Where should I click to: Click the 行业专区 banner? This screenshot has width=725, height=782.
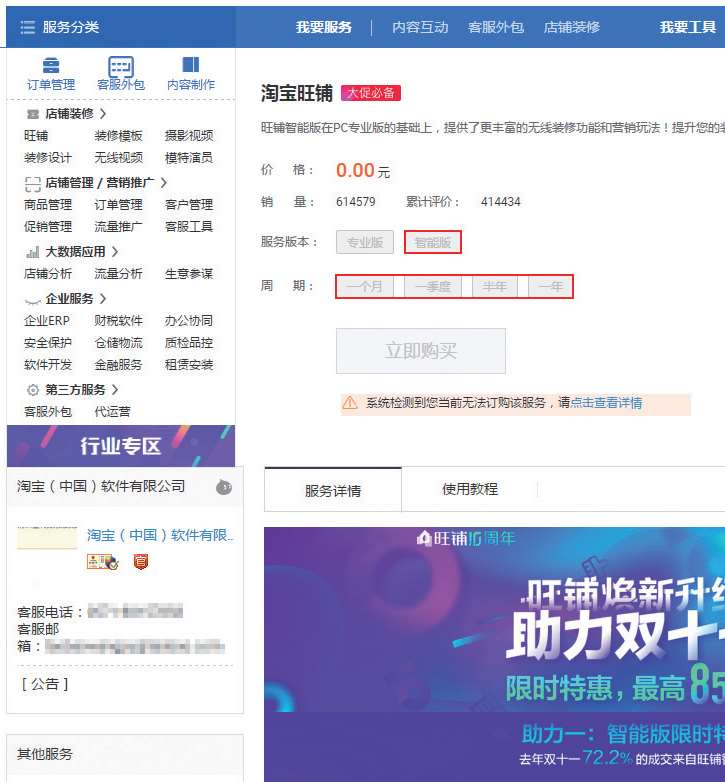(121, 446)
